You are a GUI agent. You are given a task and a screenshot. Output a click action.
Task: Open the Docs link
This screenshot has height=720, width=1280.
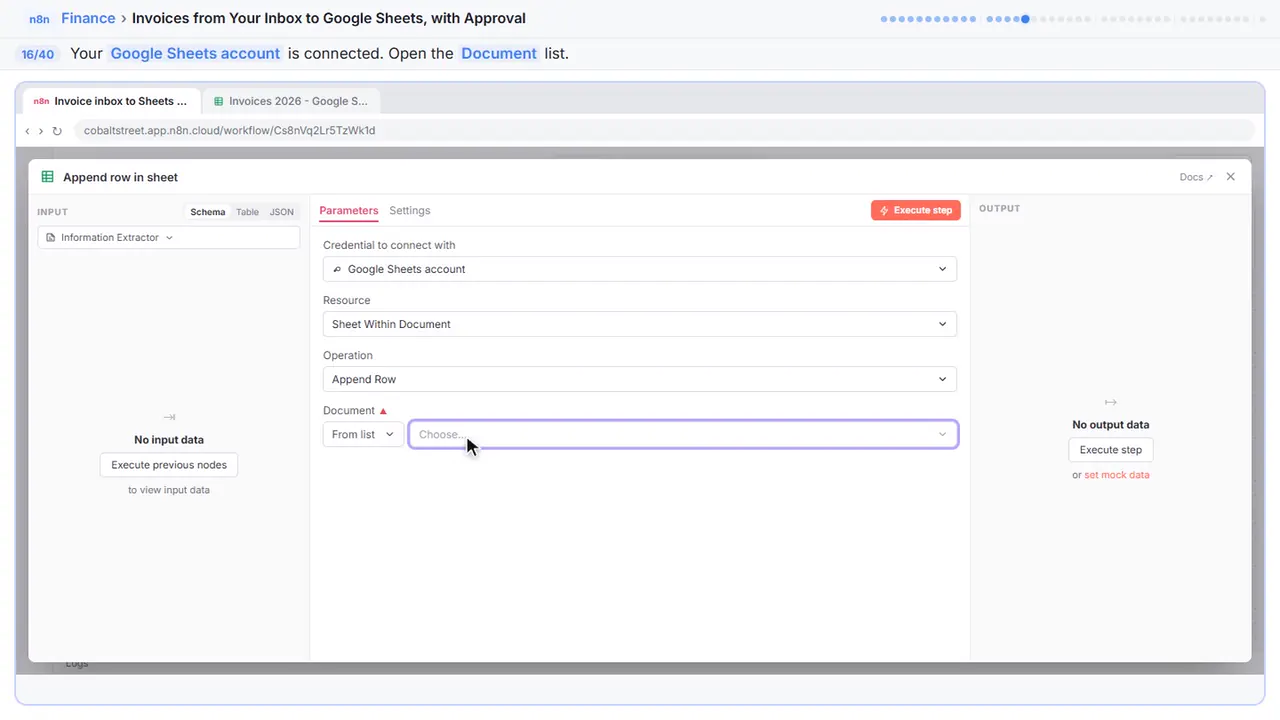(1196, 177)
